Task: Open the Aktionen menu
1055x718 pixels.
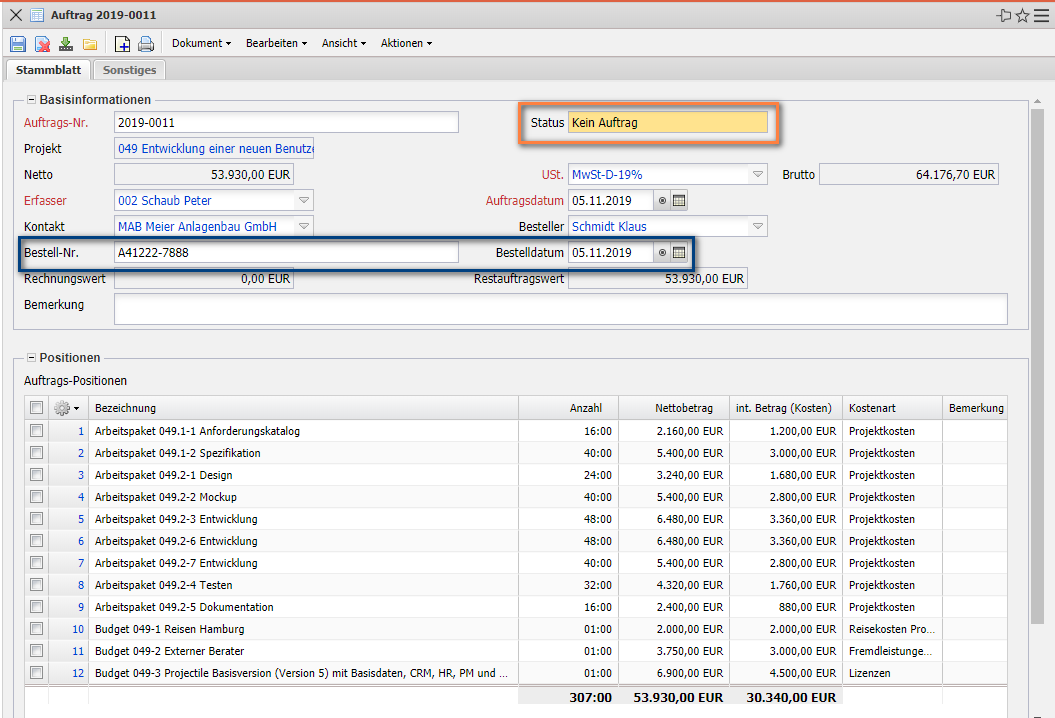Action: 406,44
